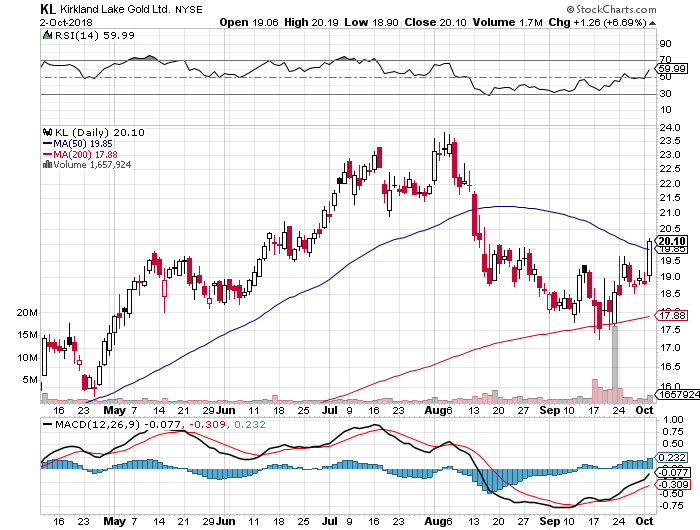Click the black MACD legend line swatch
The width and height of the screenshot is (700, 530).
click(47, 425)
